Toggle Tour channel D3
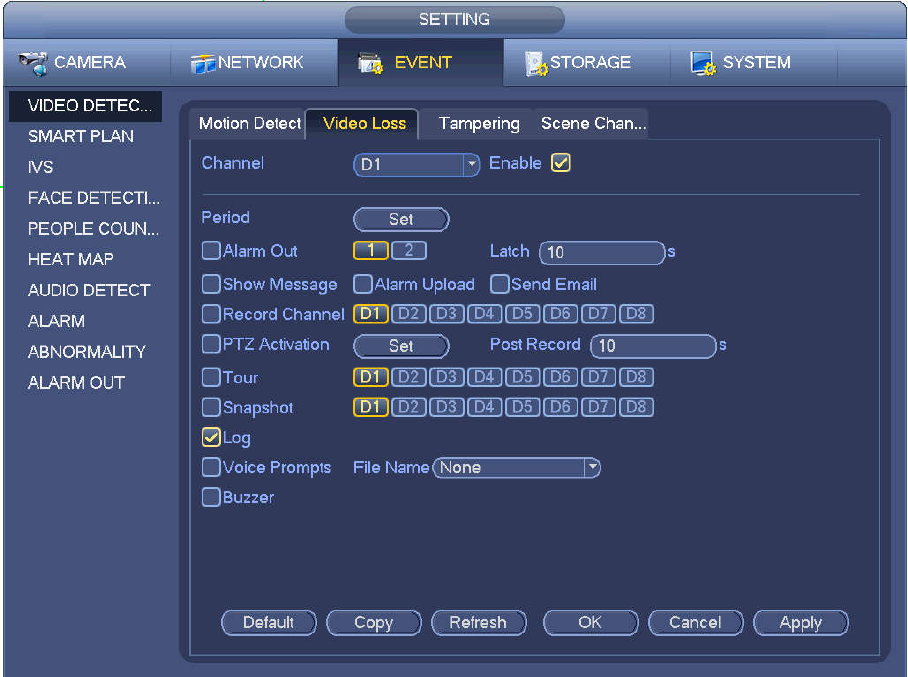The height and width of the screenshot is (677, 908). pyautogui.click(x=446, y=378)
